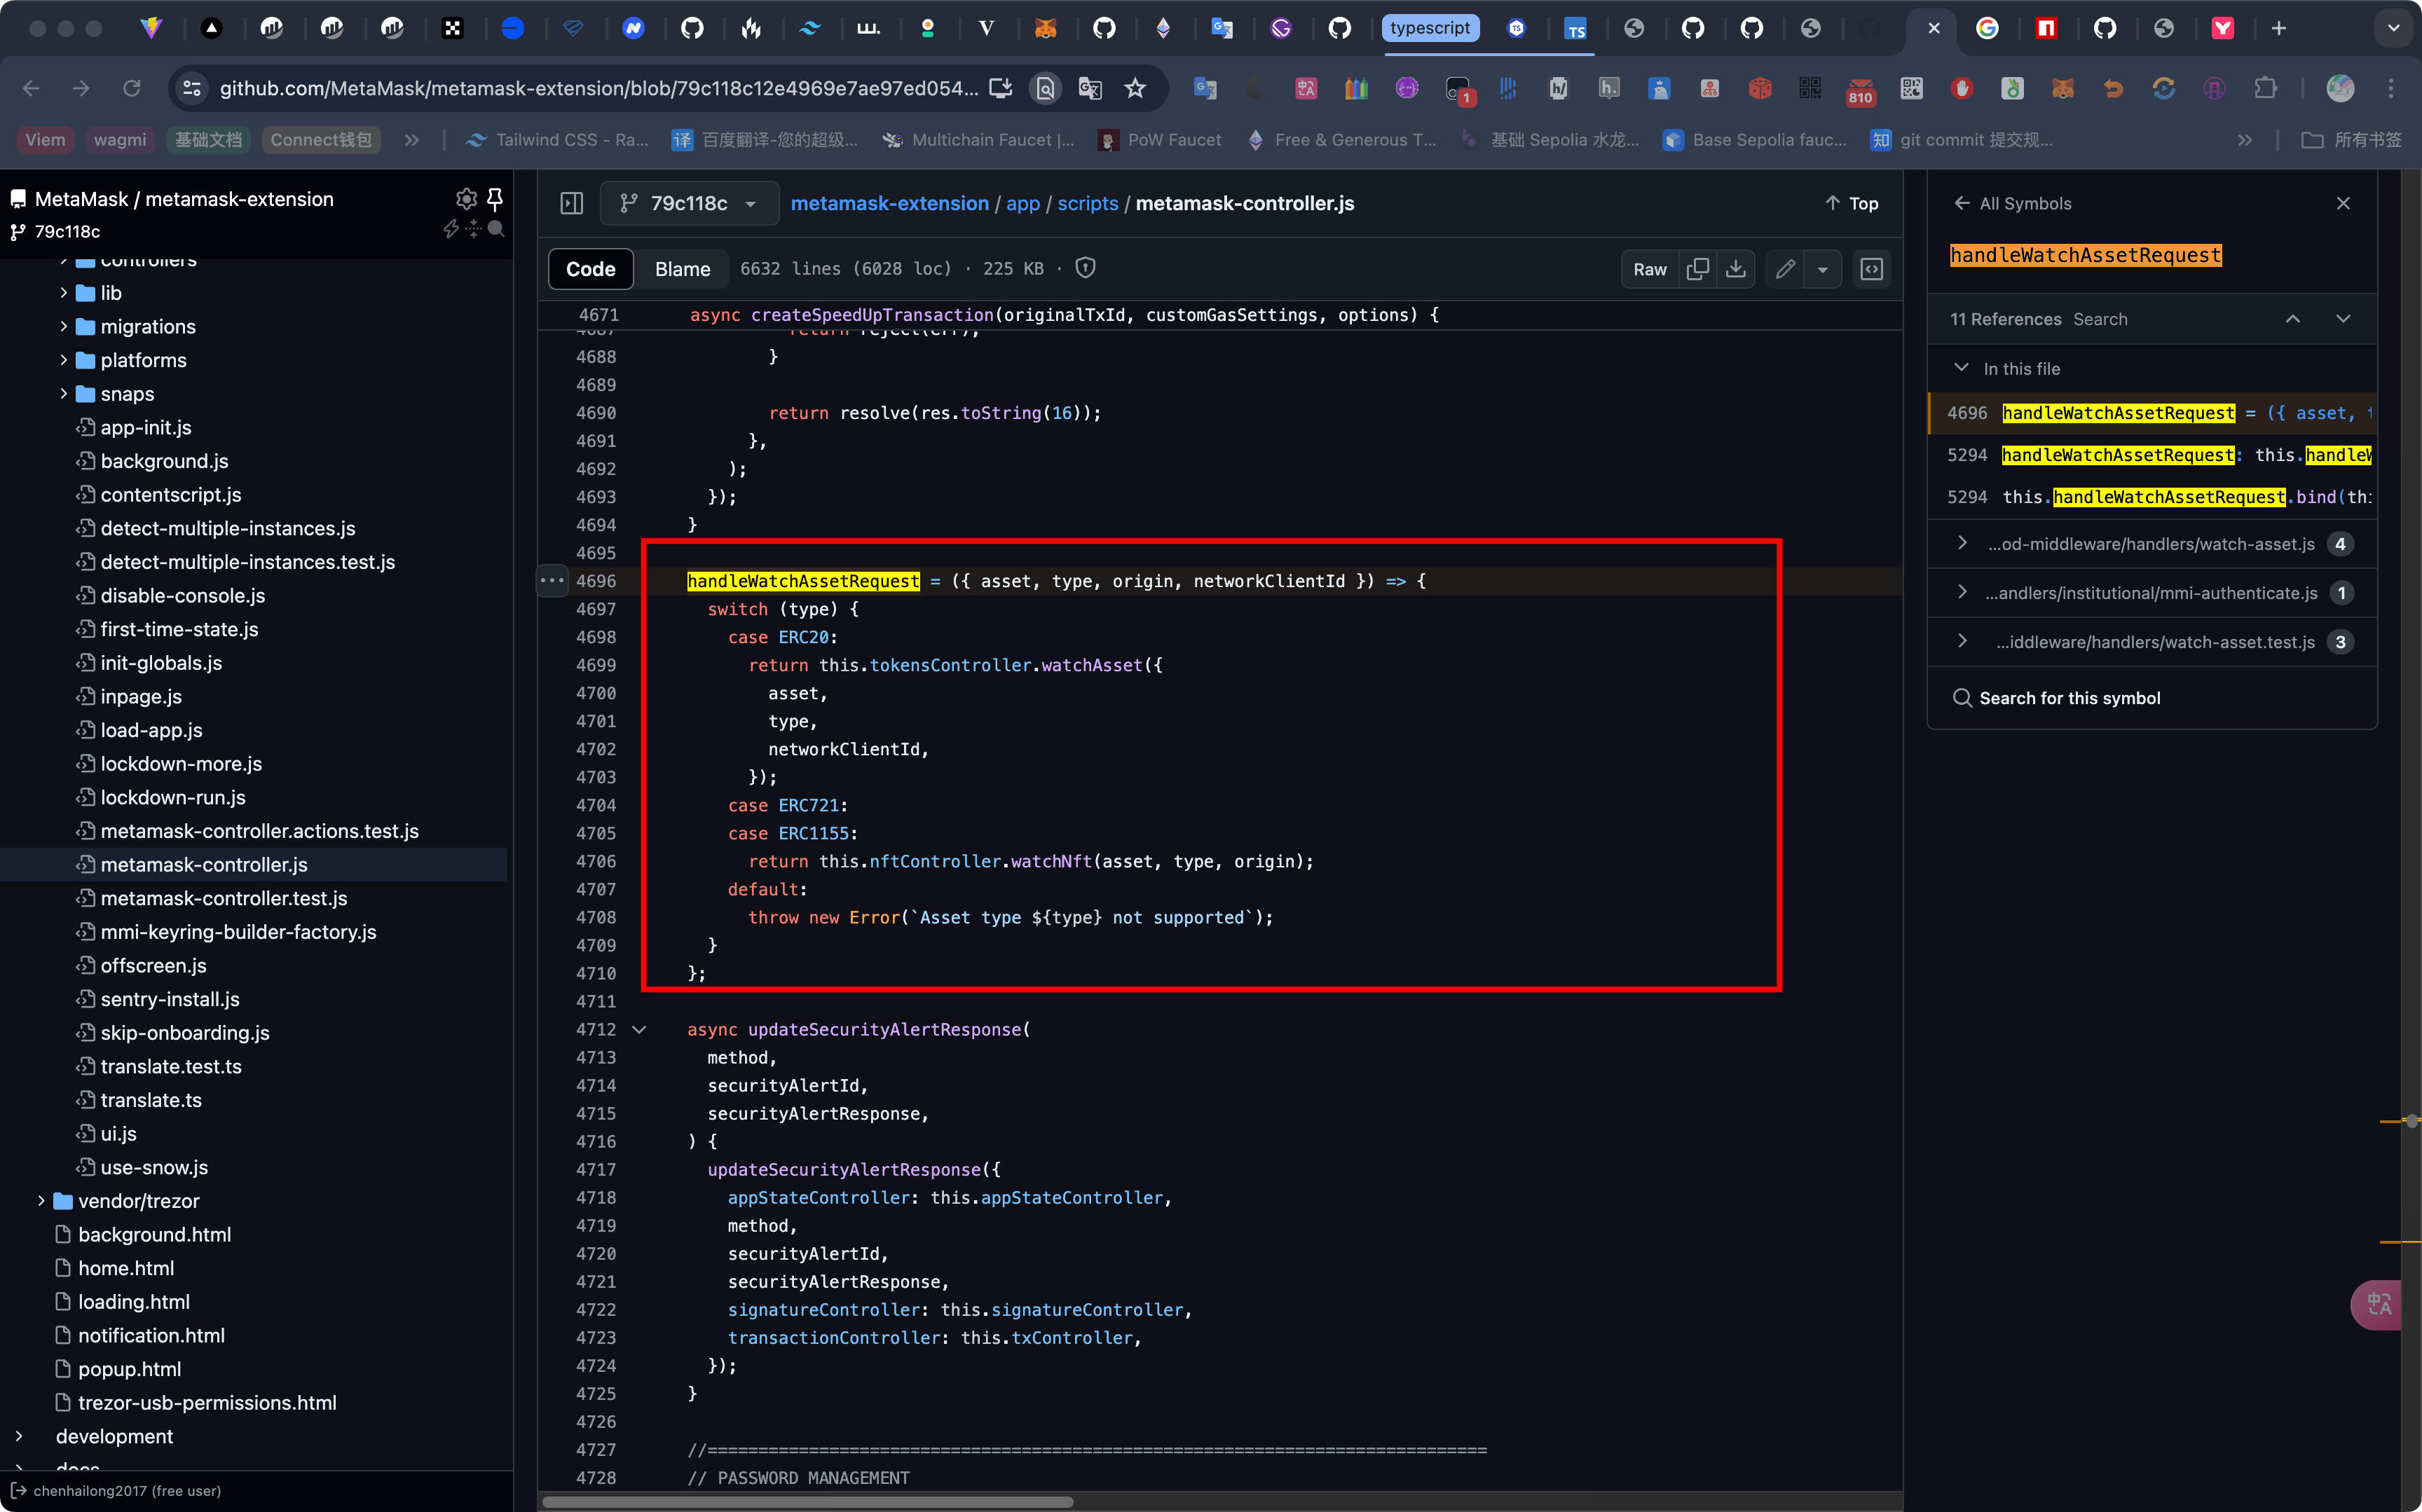Go back to All Symbols
Screen dimensions: 2422x1512
pos(2012,203)
